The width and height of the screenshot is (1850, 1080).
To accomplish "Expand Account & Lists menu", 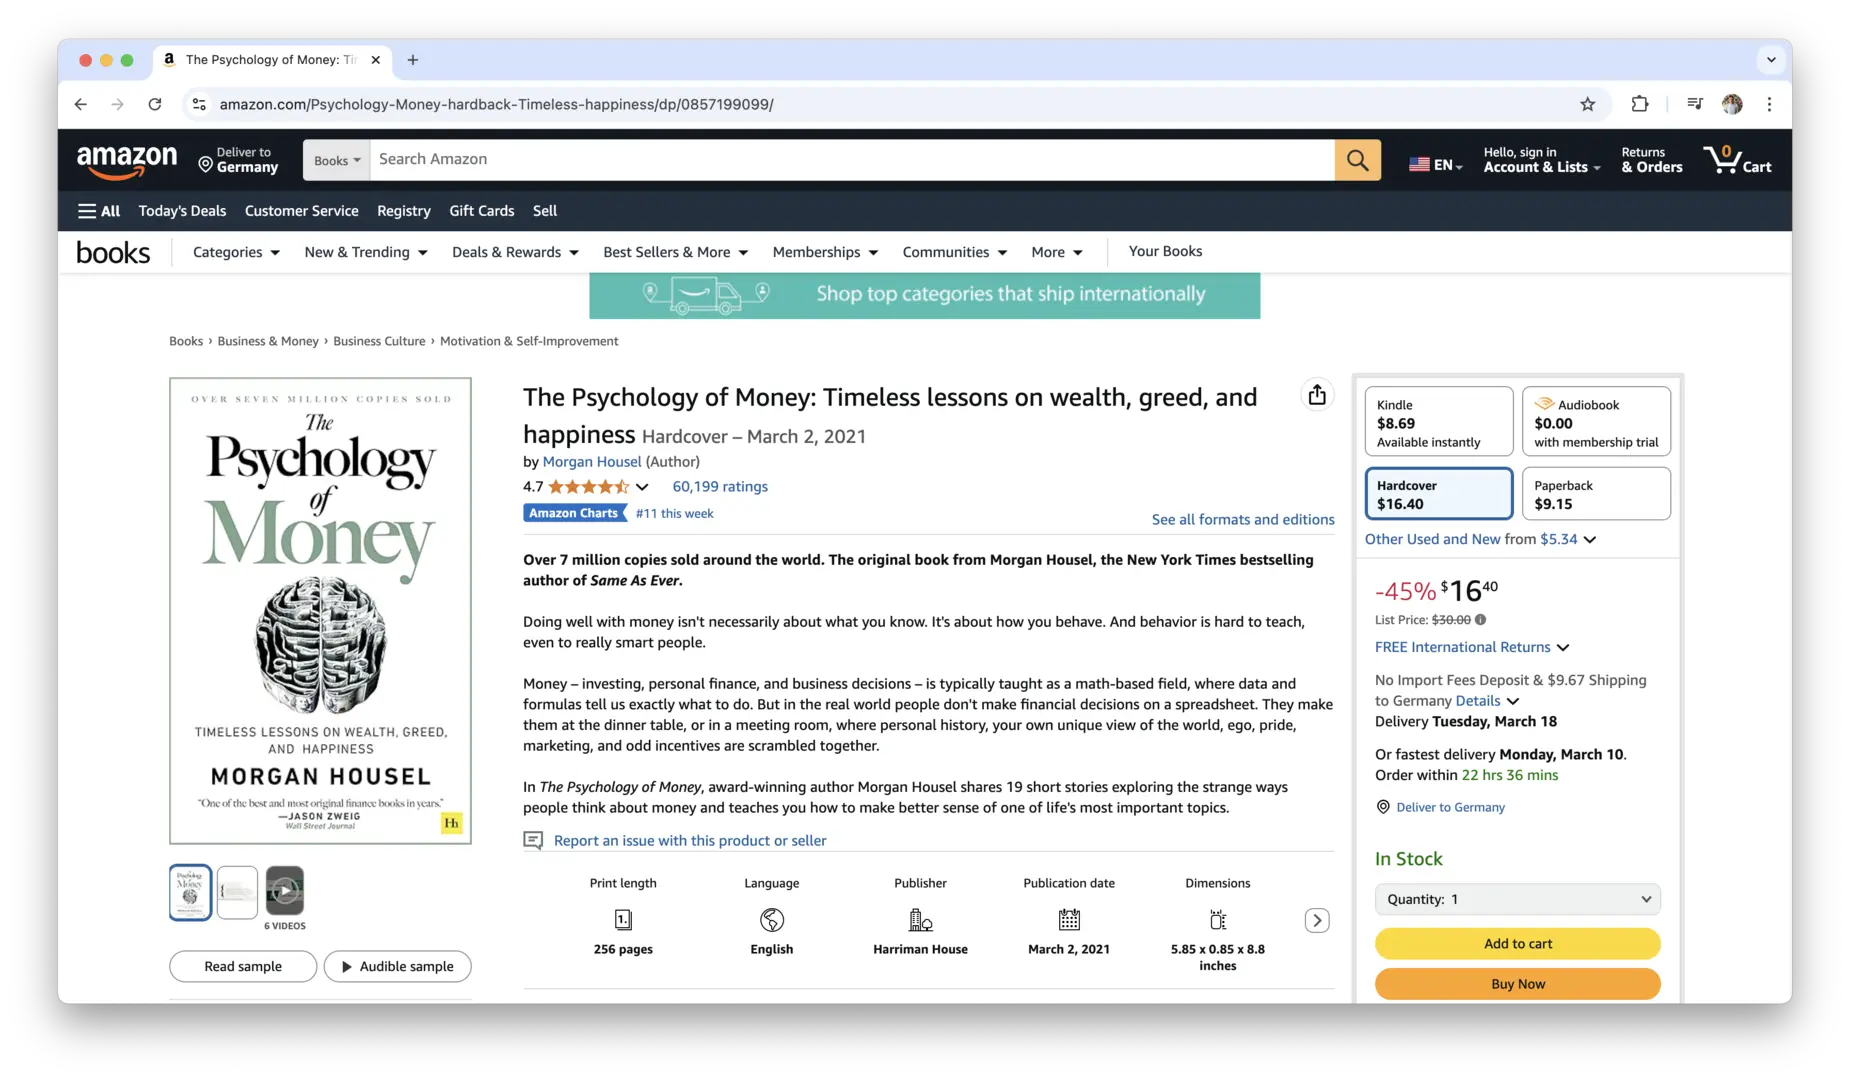I will [1541, 160].
